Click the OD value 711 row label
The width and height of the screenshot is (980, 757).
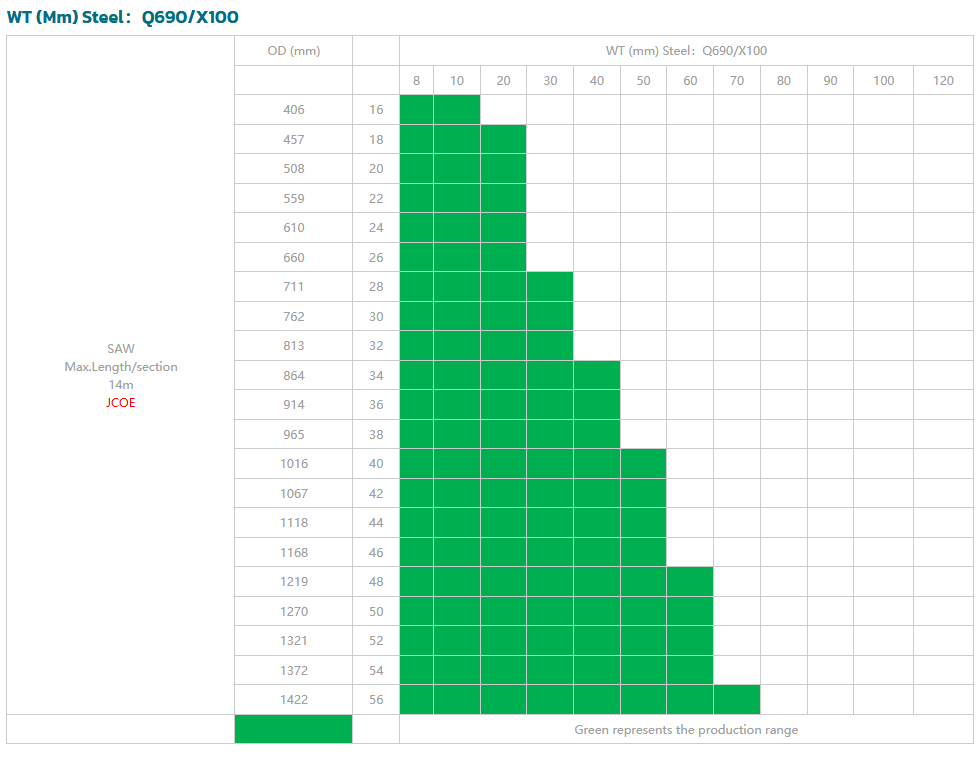pyautogui.click(x=293, y=287)
